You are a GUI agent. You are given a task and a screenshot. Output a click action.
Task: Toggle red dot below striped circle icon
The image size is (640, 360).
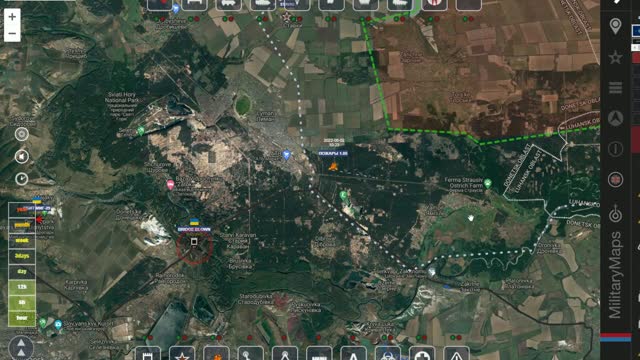point(437,19)
